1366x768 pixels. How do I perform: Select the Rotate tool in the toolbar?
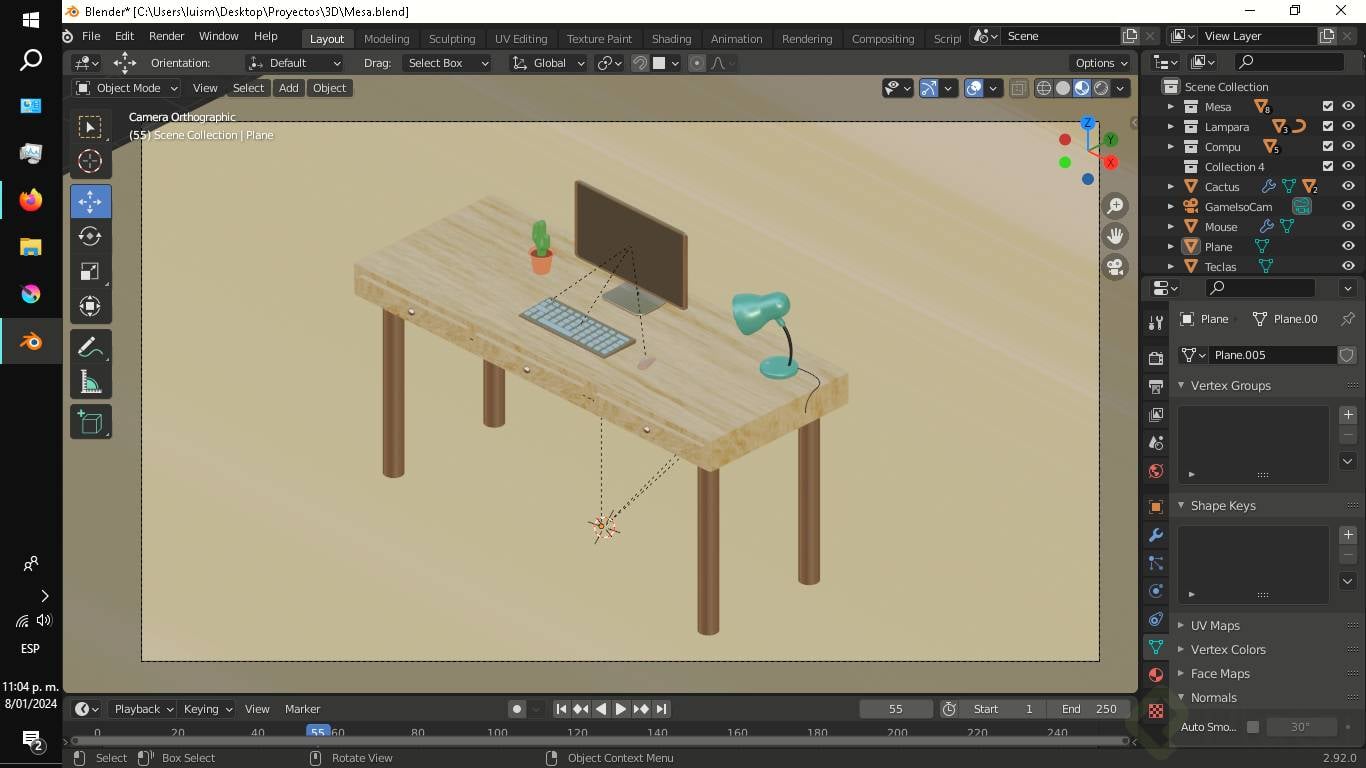tap(90, 236)
